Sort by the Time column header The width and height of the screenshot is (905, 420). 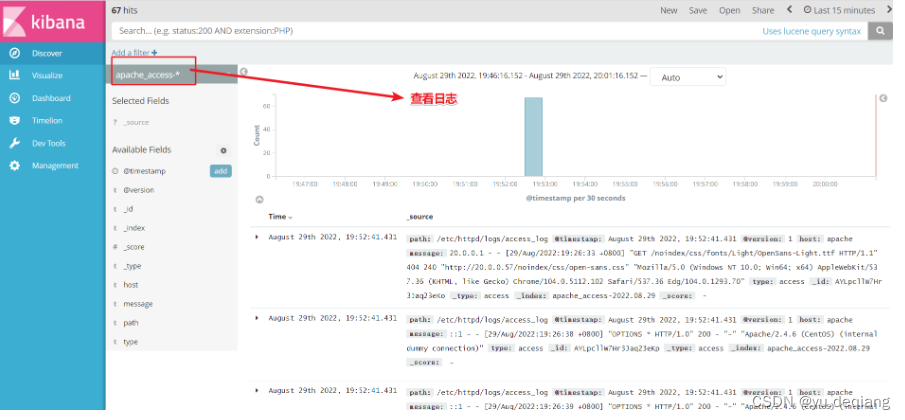281,217
